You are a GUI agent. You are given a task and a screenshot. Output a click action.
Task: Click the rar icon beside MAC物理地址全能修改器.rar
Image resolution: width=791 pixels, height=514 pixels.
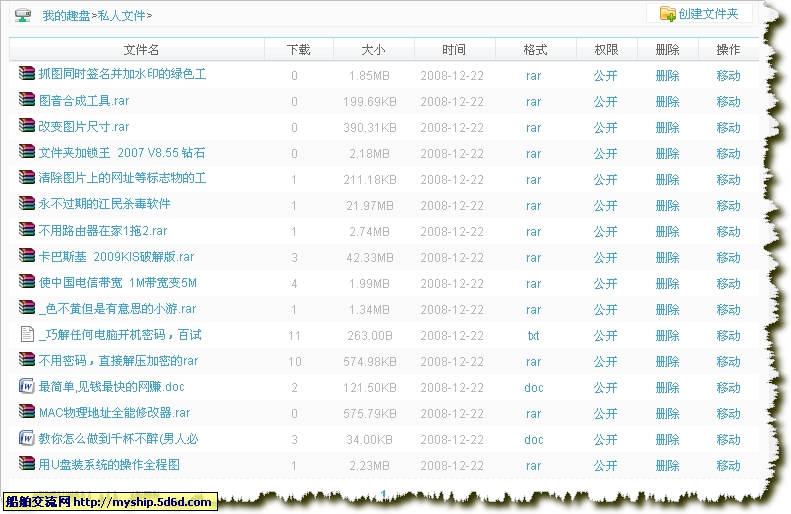[x=27, y=412]
